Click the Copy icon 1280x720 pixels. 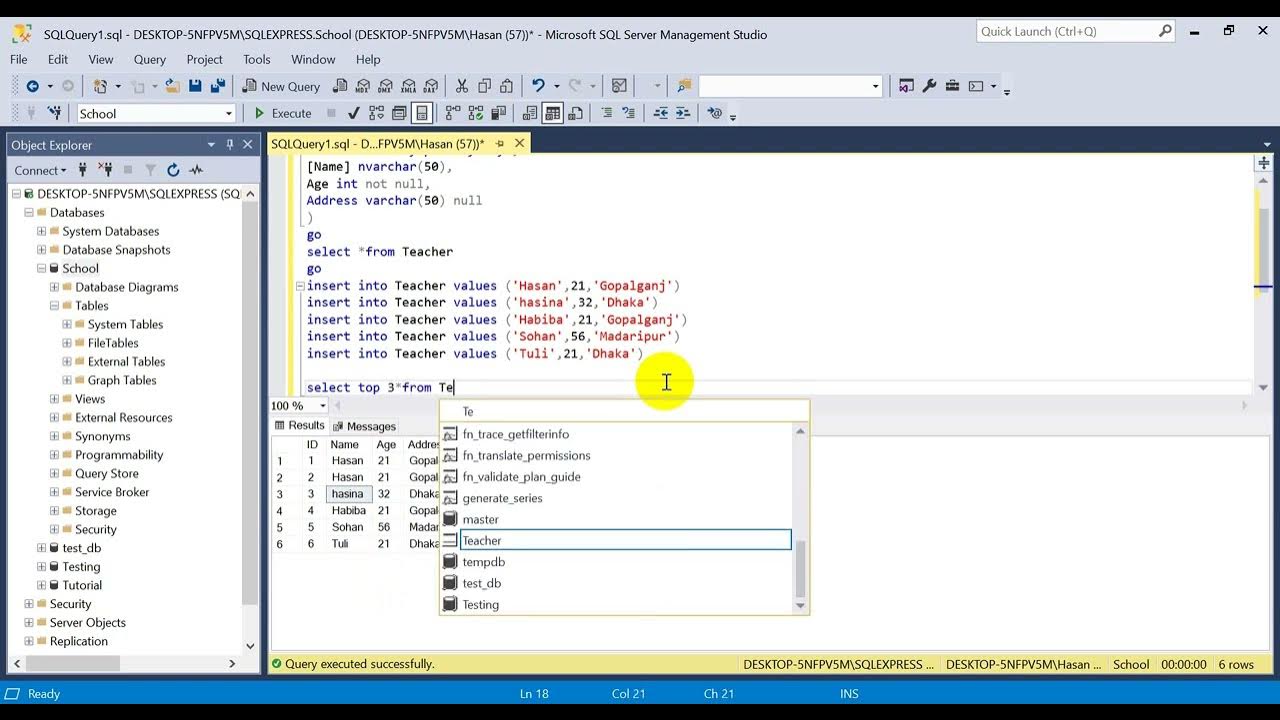484,86
